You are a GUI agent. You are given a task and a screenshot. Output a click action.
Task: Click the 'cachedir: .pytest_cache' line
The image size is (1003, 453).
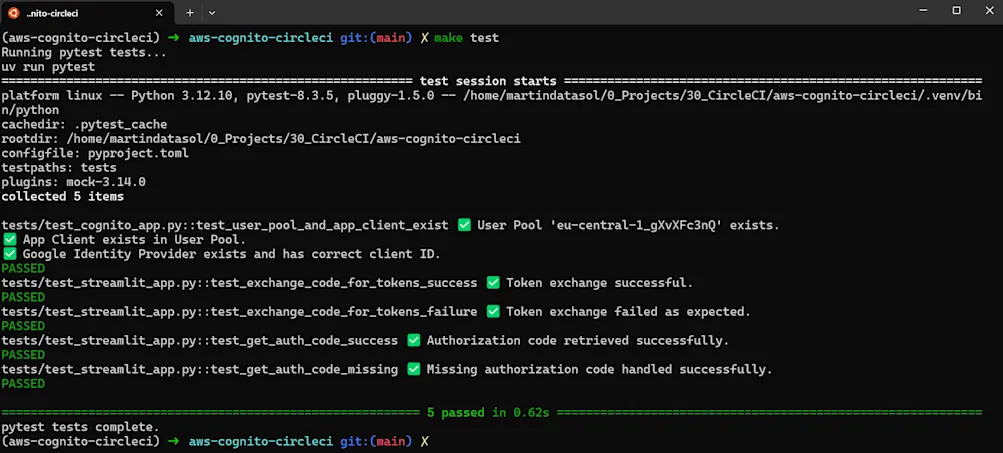pos(84,124)
